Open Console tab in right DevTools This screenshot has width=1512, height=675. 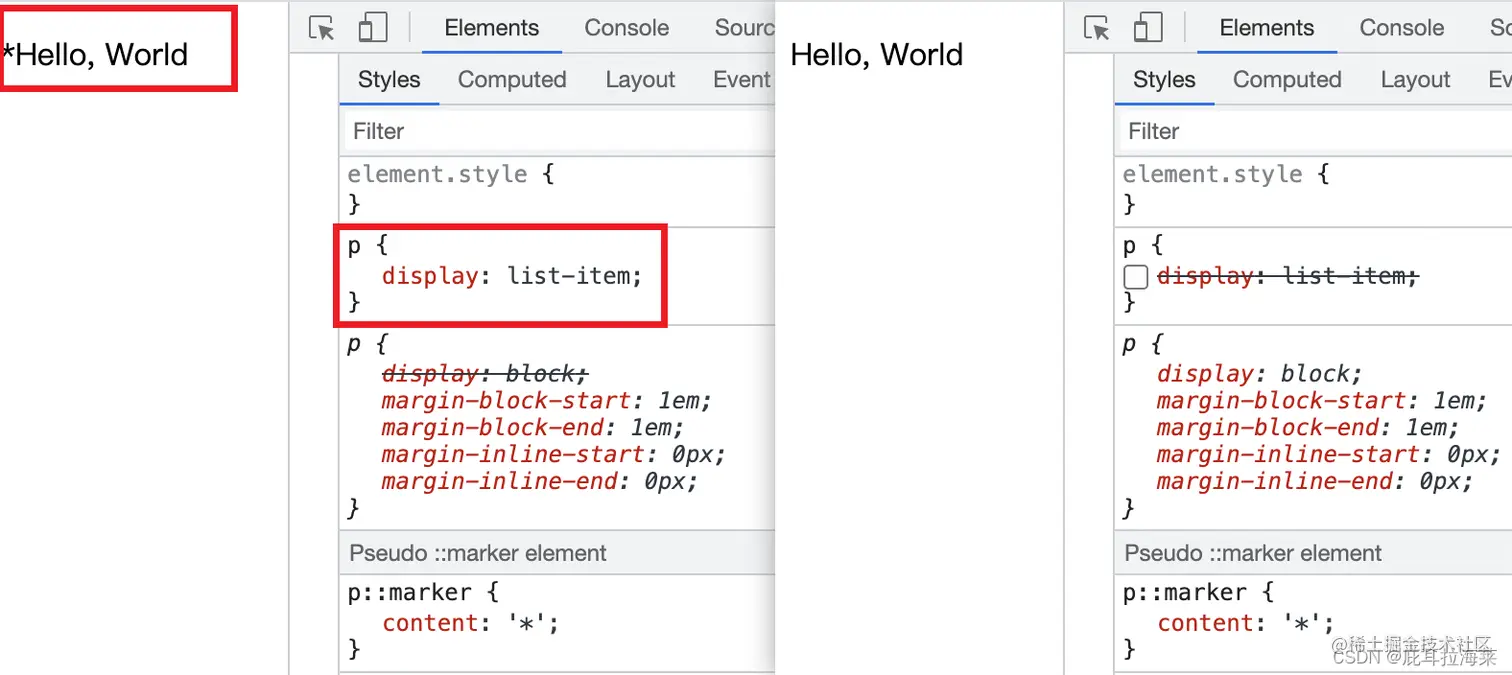coord(1402,28)
